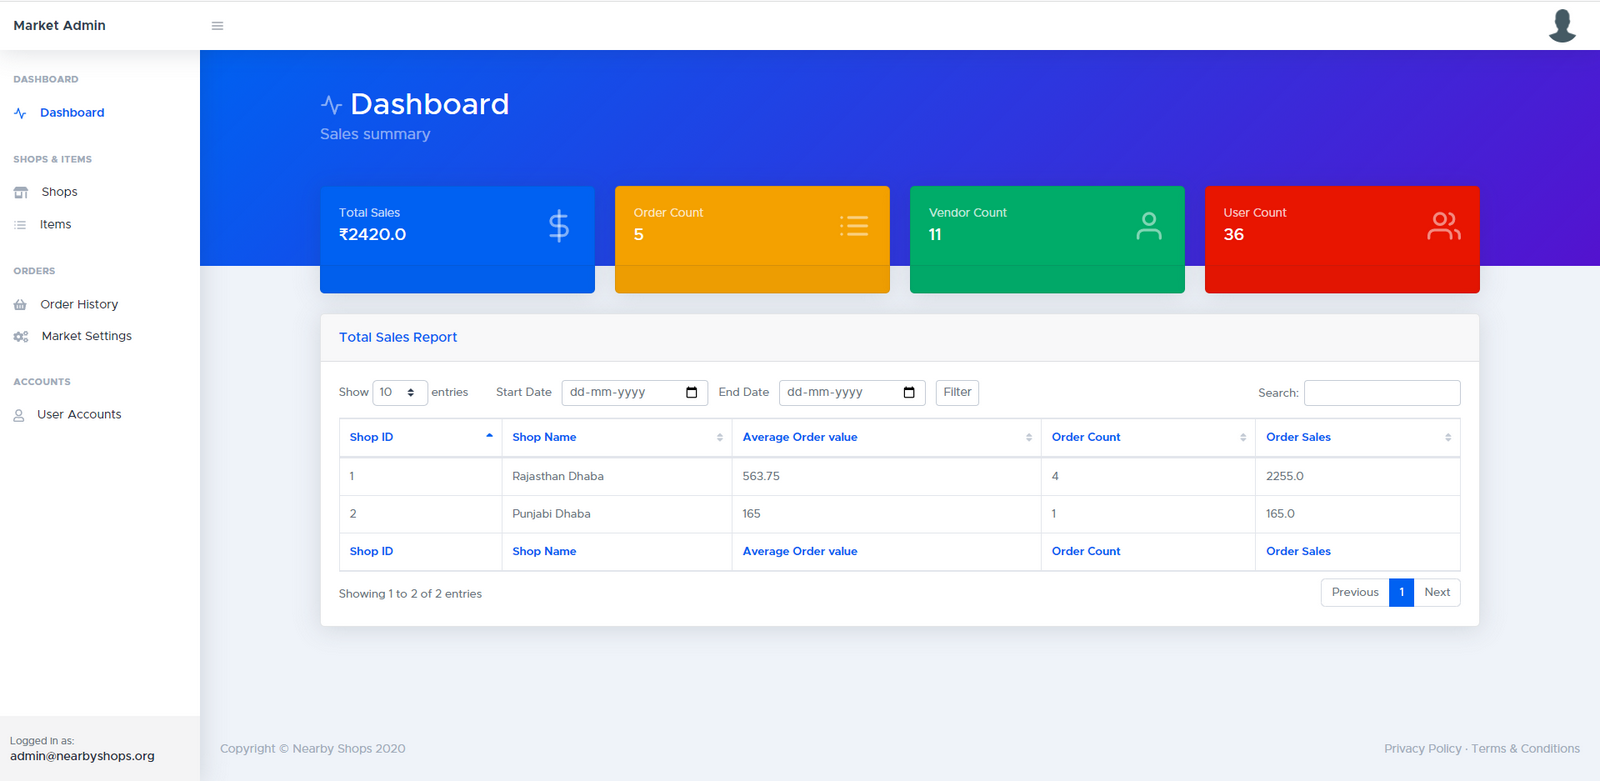
Task: Go to Order History in sidebar
Action: pos(79,305)
